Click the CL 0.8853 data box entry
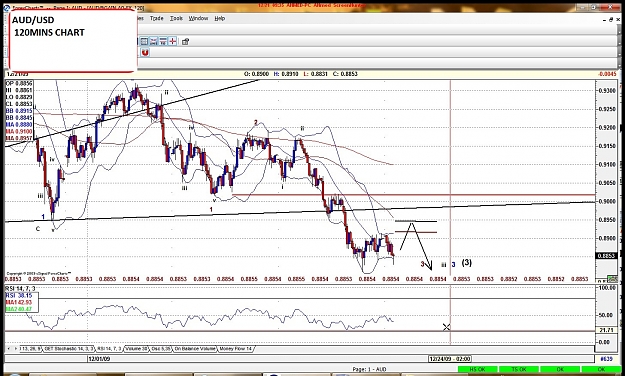The width and height of the screenshot is (625, 376). (x=19, y=104)
